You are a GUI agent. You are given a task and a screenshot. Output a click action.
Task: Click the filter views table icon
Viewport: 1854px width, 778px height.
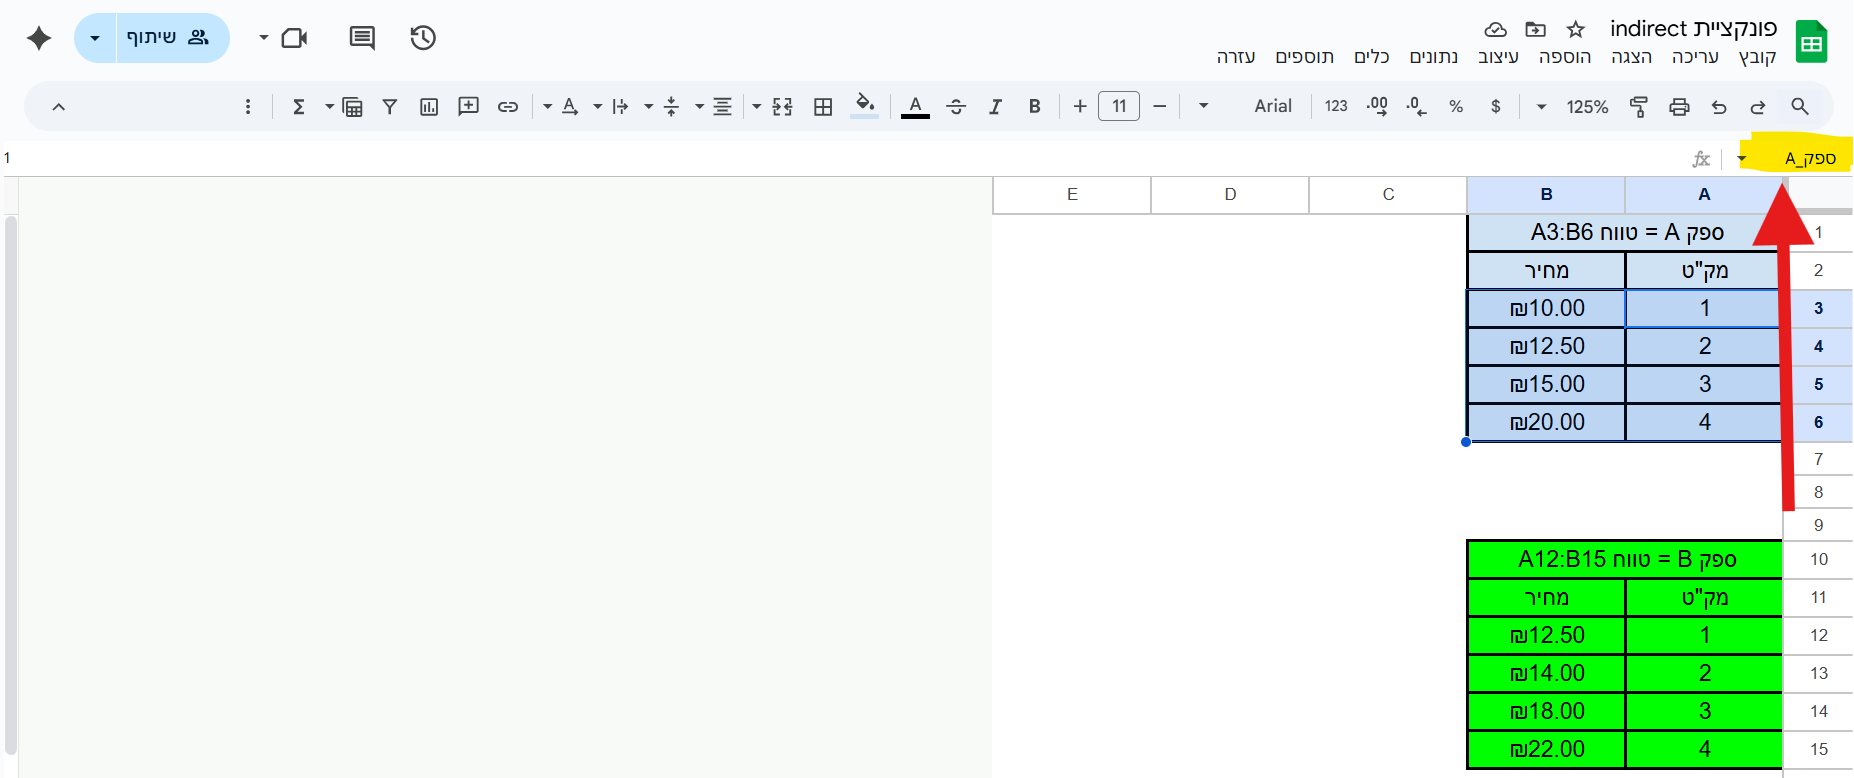(352, 106)
